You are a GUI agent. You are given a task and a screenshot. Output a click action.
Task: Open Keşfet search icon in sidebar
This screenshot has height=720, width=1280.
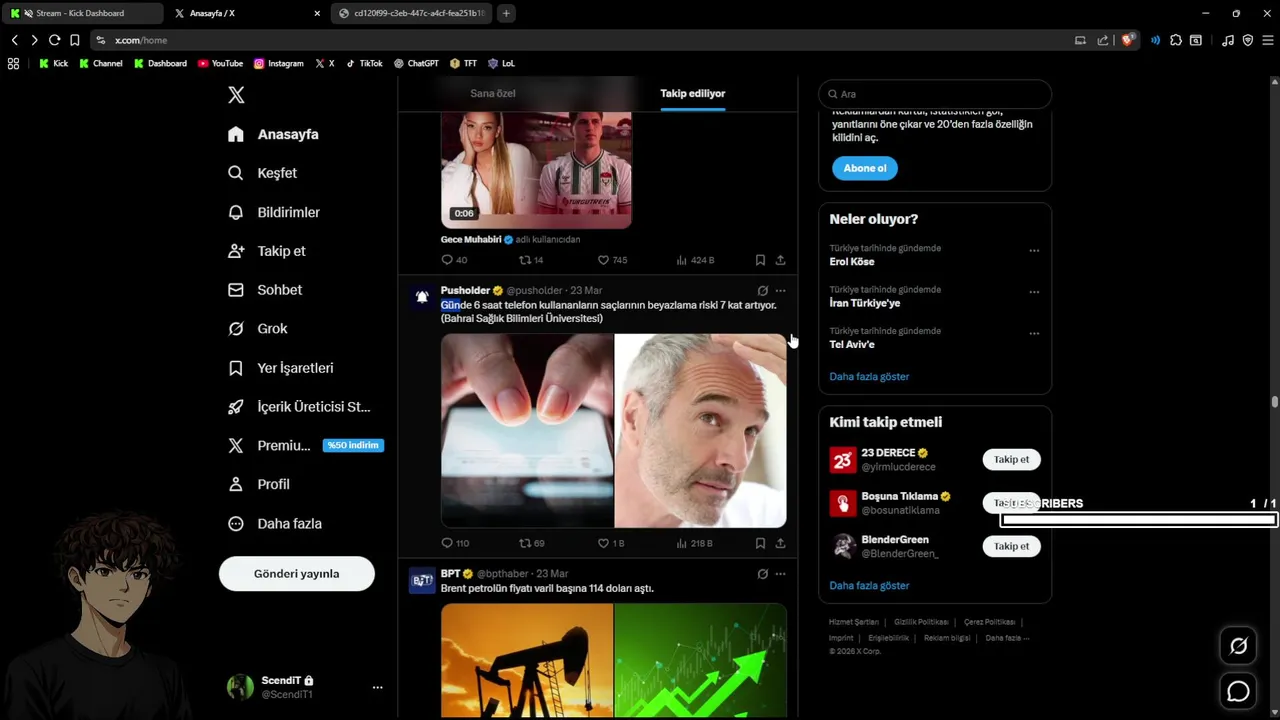236,173
